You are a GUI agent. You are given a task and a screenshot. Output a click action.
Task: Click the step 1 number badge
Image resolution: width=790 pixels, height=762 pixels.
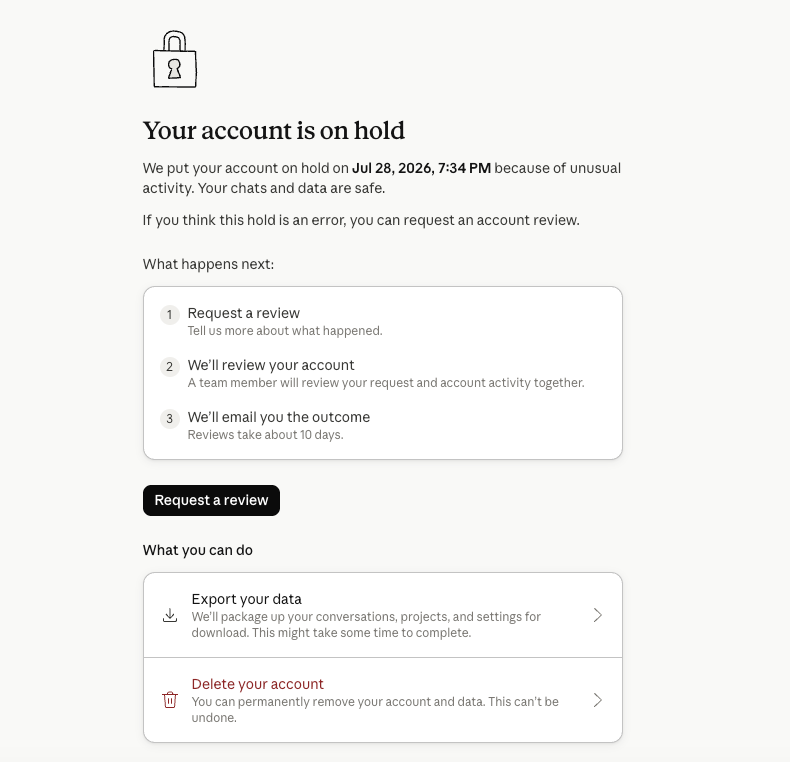pyautogui.click(x=170, y=314)
